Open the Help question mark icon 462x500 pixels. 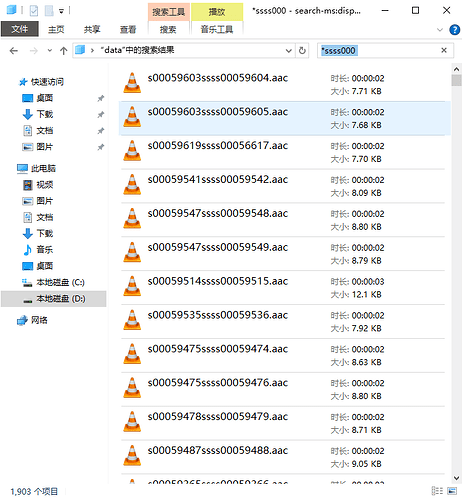[x=455, y=30]
